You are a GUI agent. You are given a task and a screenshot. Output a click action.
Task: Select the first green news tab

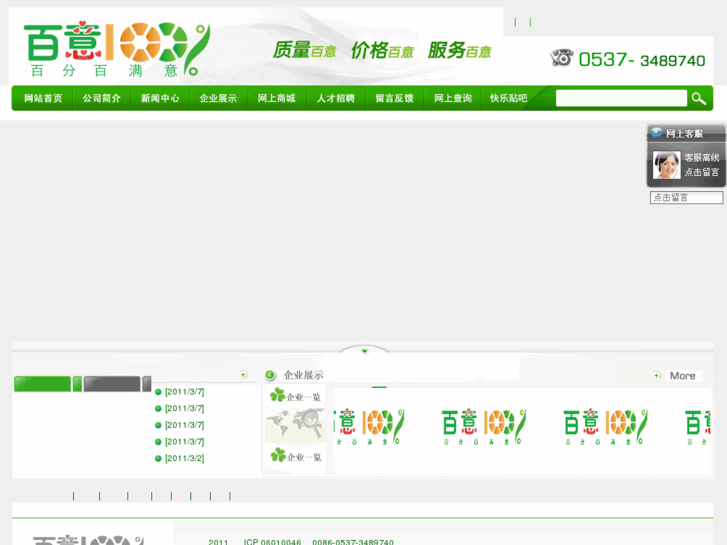[x=42, y=384]
